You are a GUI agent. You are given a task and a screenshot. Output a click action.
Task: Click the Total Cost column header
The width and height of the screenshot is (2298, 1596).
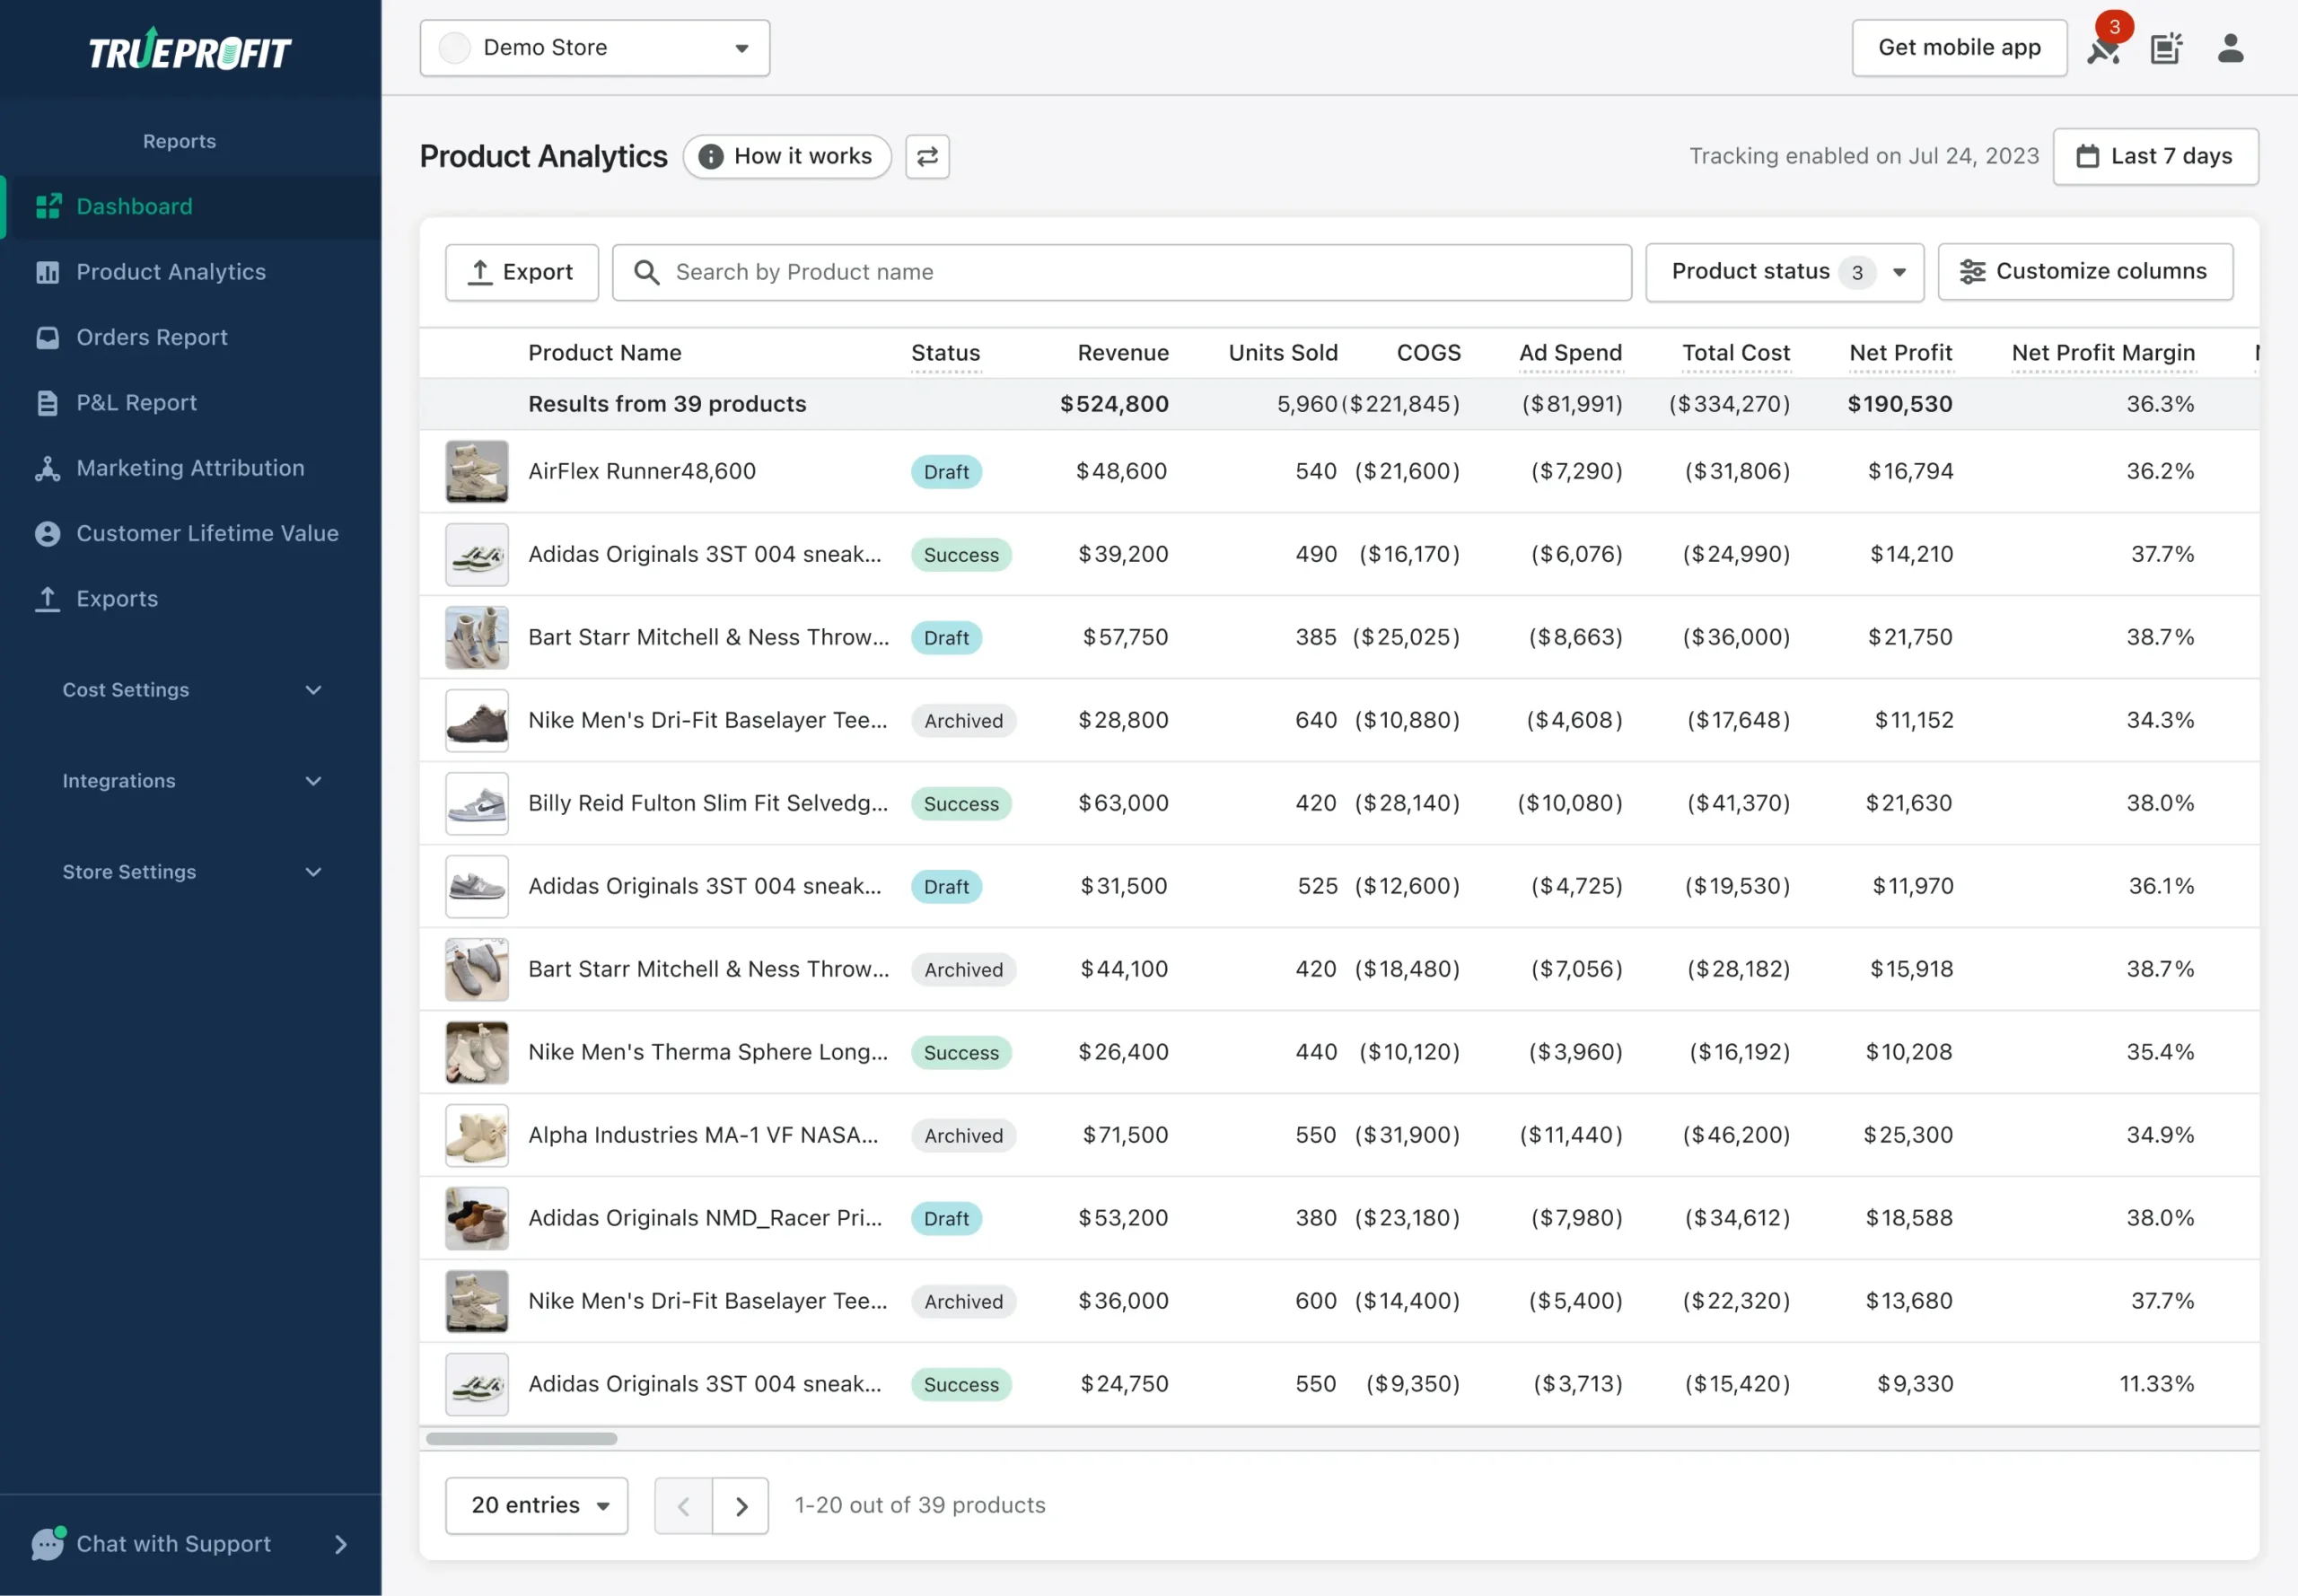click(x=1736, y=353)
